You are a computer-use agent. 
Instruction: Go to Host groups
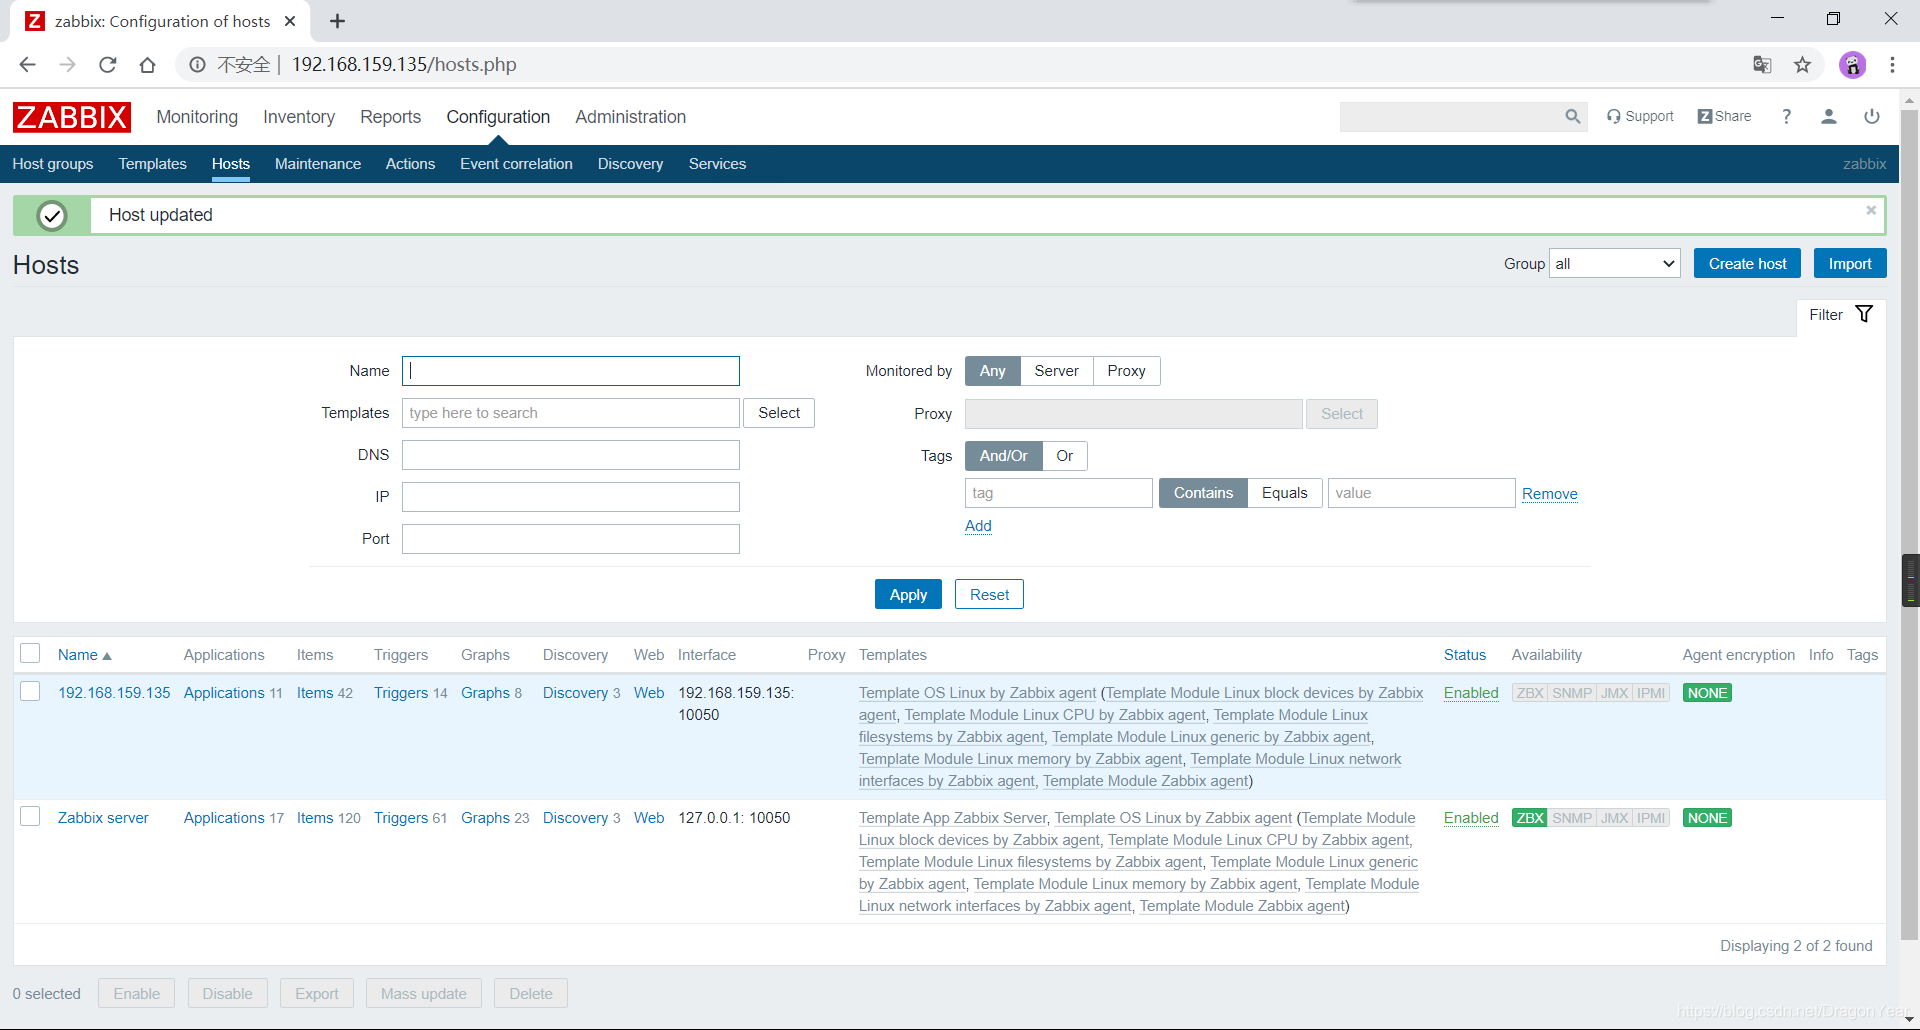[x=53, y=164]
